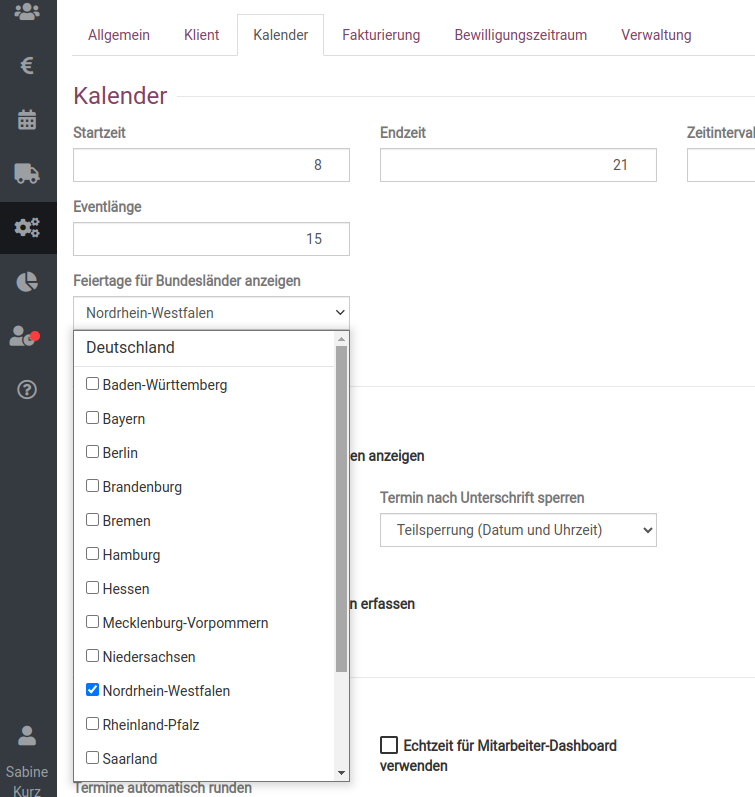Image resolution: width=755 pixels, height=797 pixels.
Task: Click the user icon with red notification
Action: coord(24,336)
